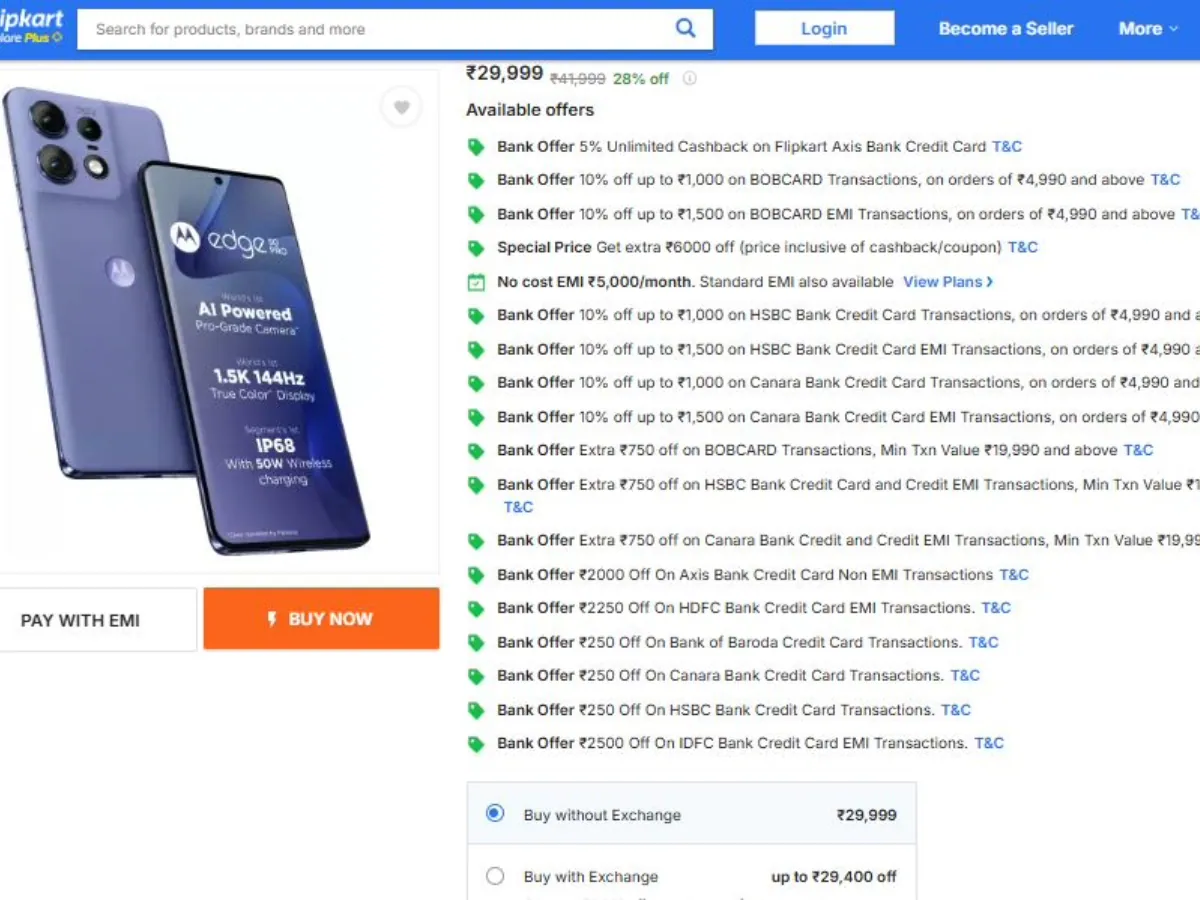Click the Available offers heading

click(x=530, y=110)
